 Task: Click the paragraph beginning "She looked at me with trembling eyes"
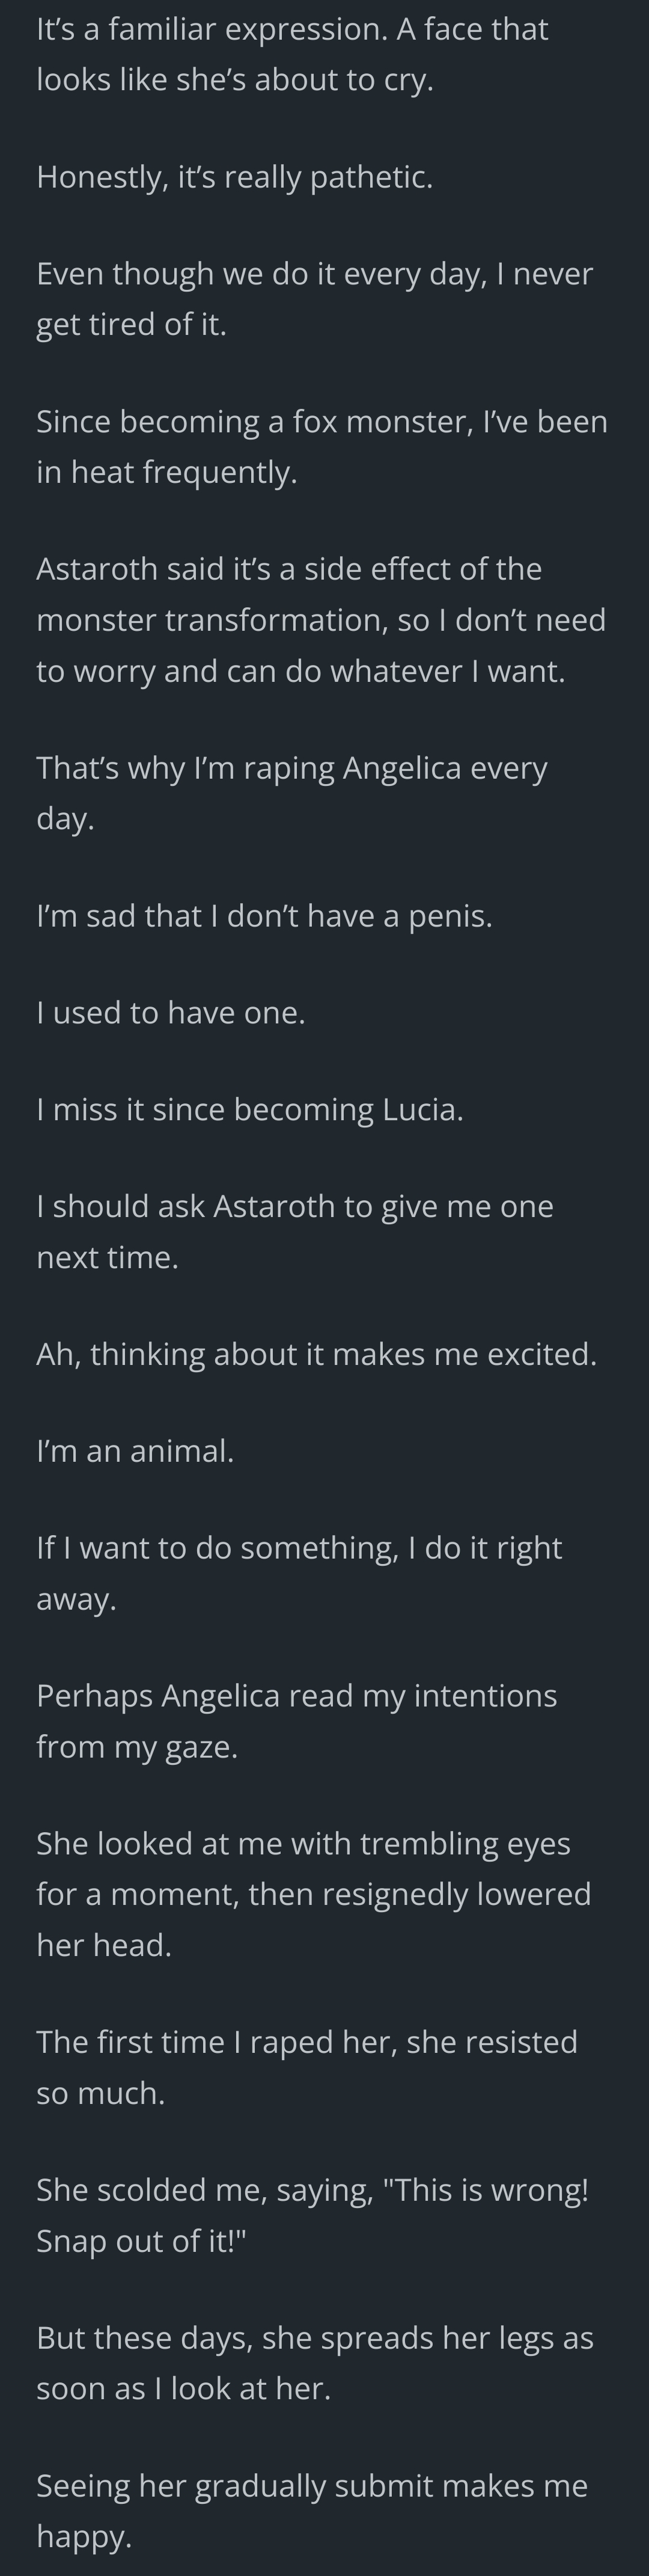pyautogui.click(x=313, y=1893)
